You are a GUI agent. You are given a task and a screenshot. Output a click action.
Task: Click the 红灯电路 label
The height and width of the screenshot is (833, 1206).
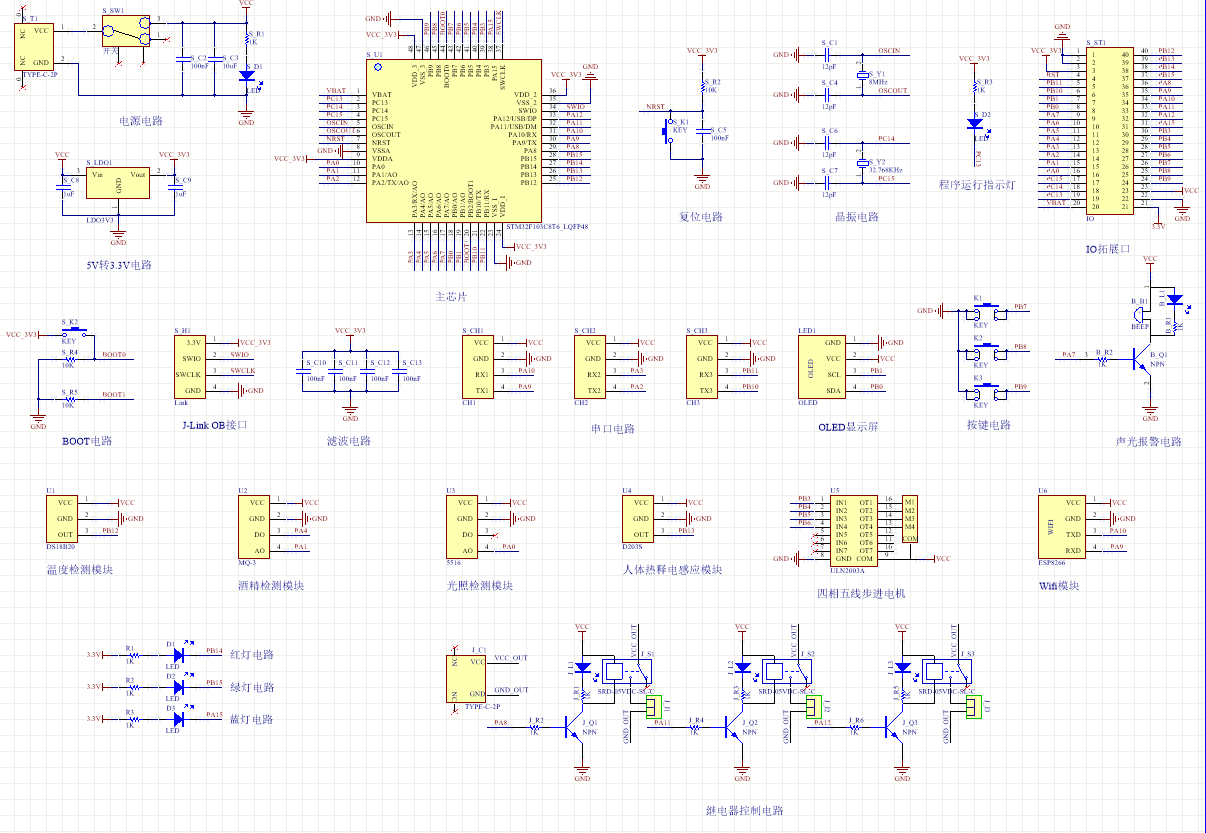pyautogui.click(x=252, y=655)
